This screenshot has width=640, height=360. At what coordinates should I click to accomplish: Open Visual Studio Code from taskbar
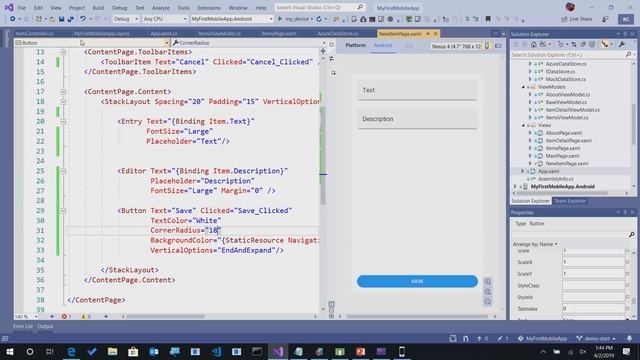coord(216,351)
